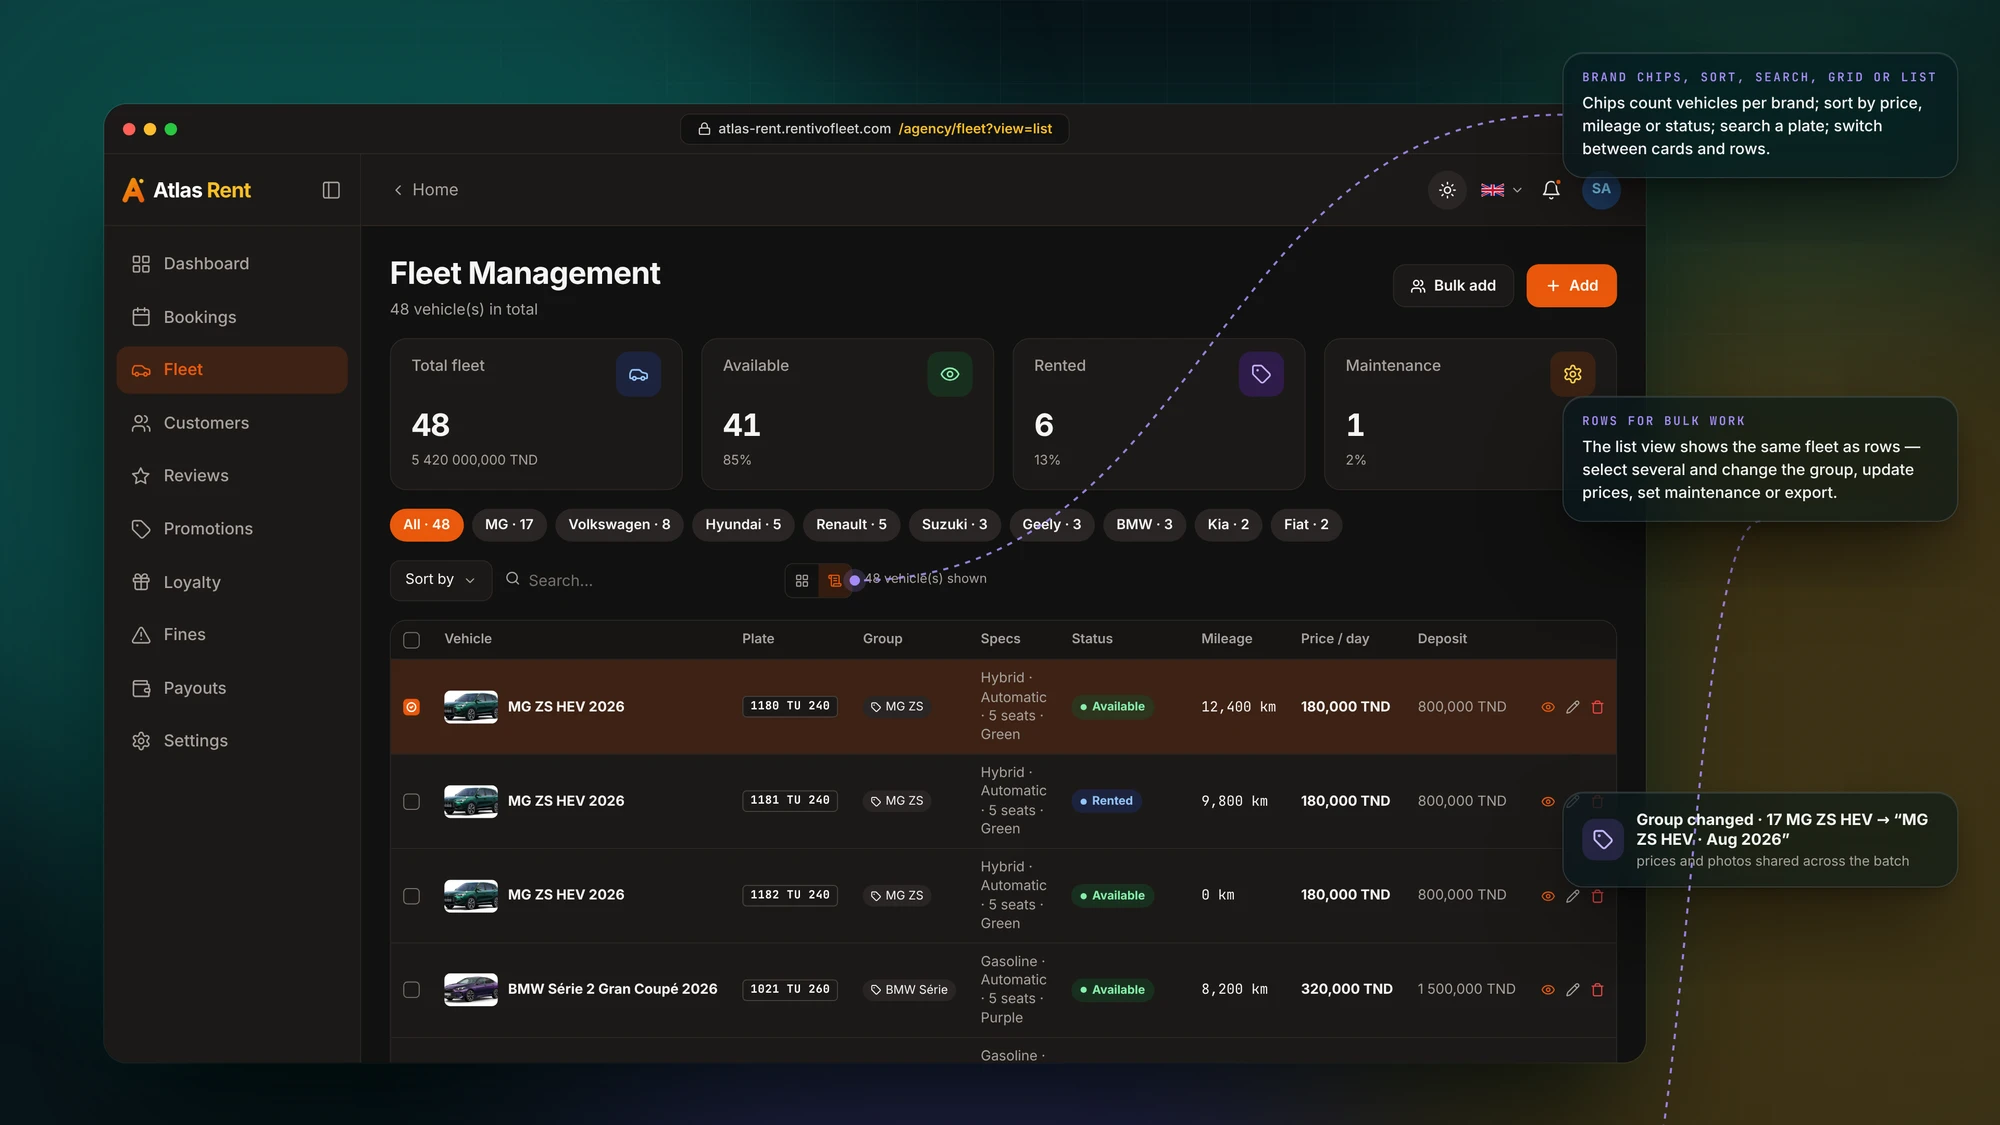This screenshot has width=2000, height=1125.
Task: Filter by Renault · 5 chip
Action: (851, 525)
